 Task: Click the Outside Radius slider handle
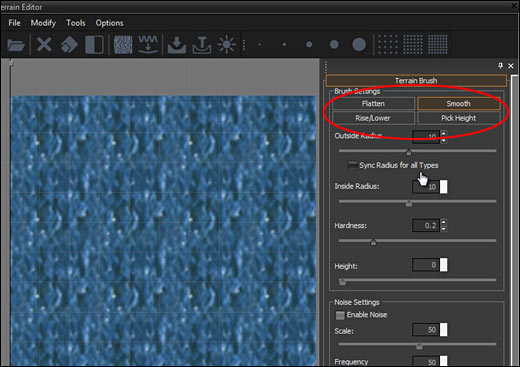[x=409, y=152]
